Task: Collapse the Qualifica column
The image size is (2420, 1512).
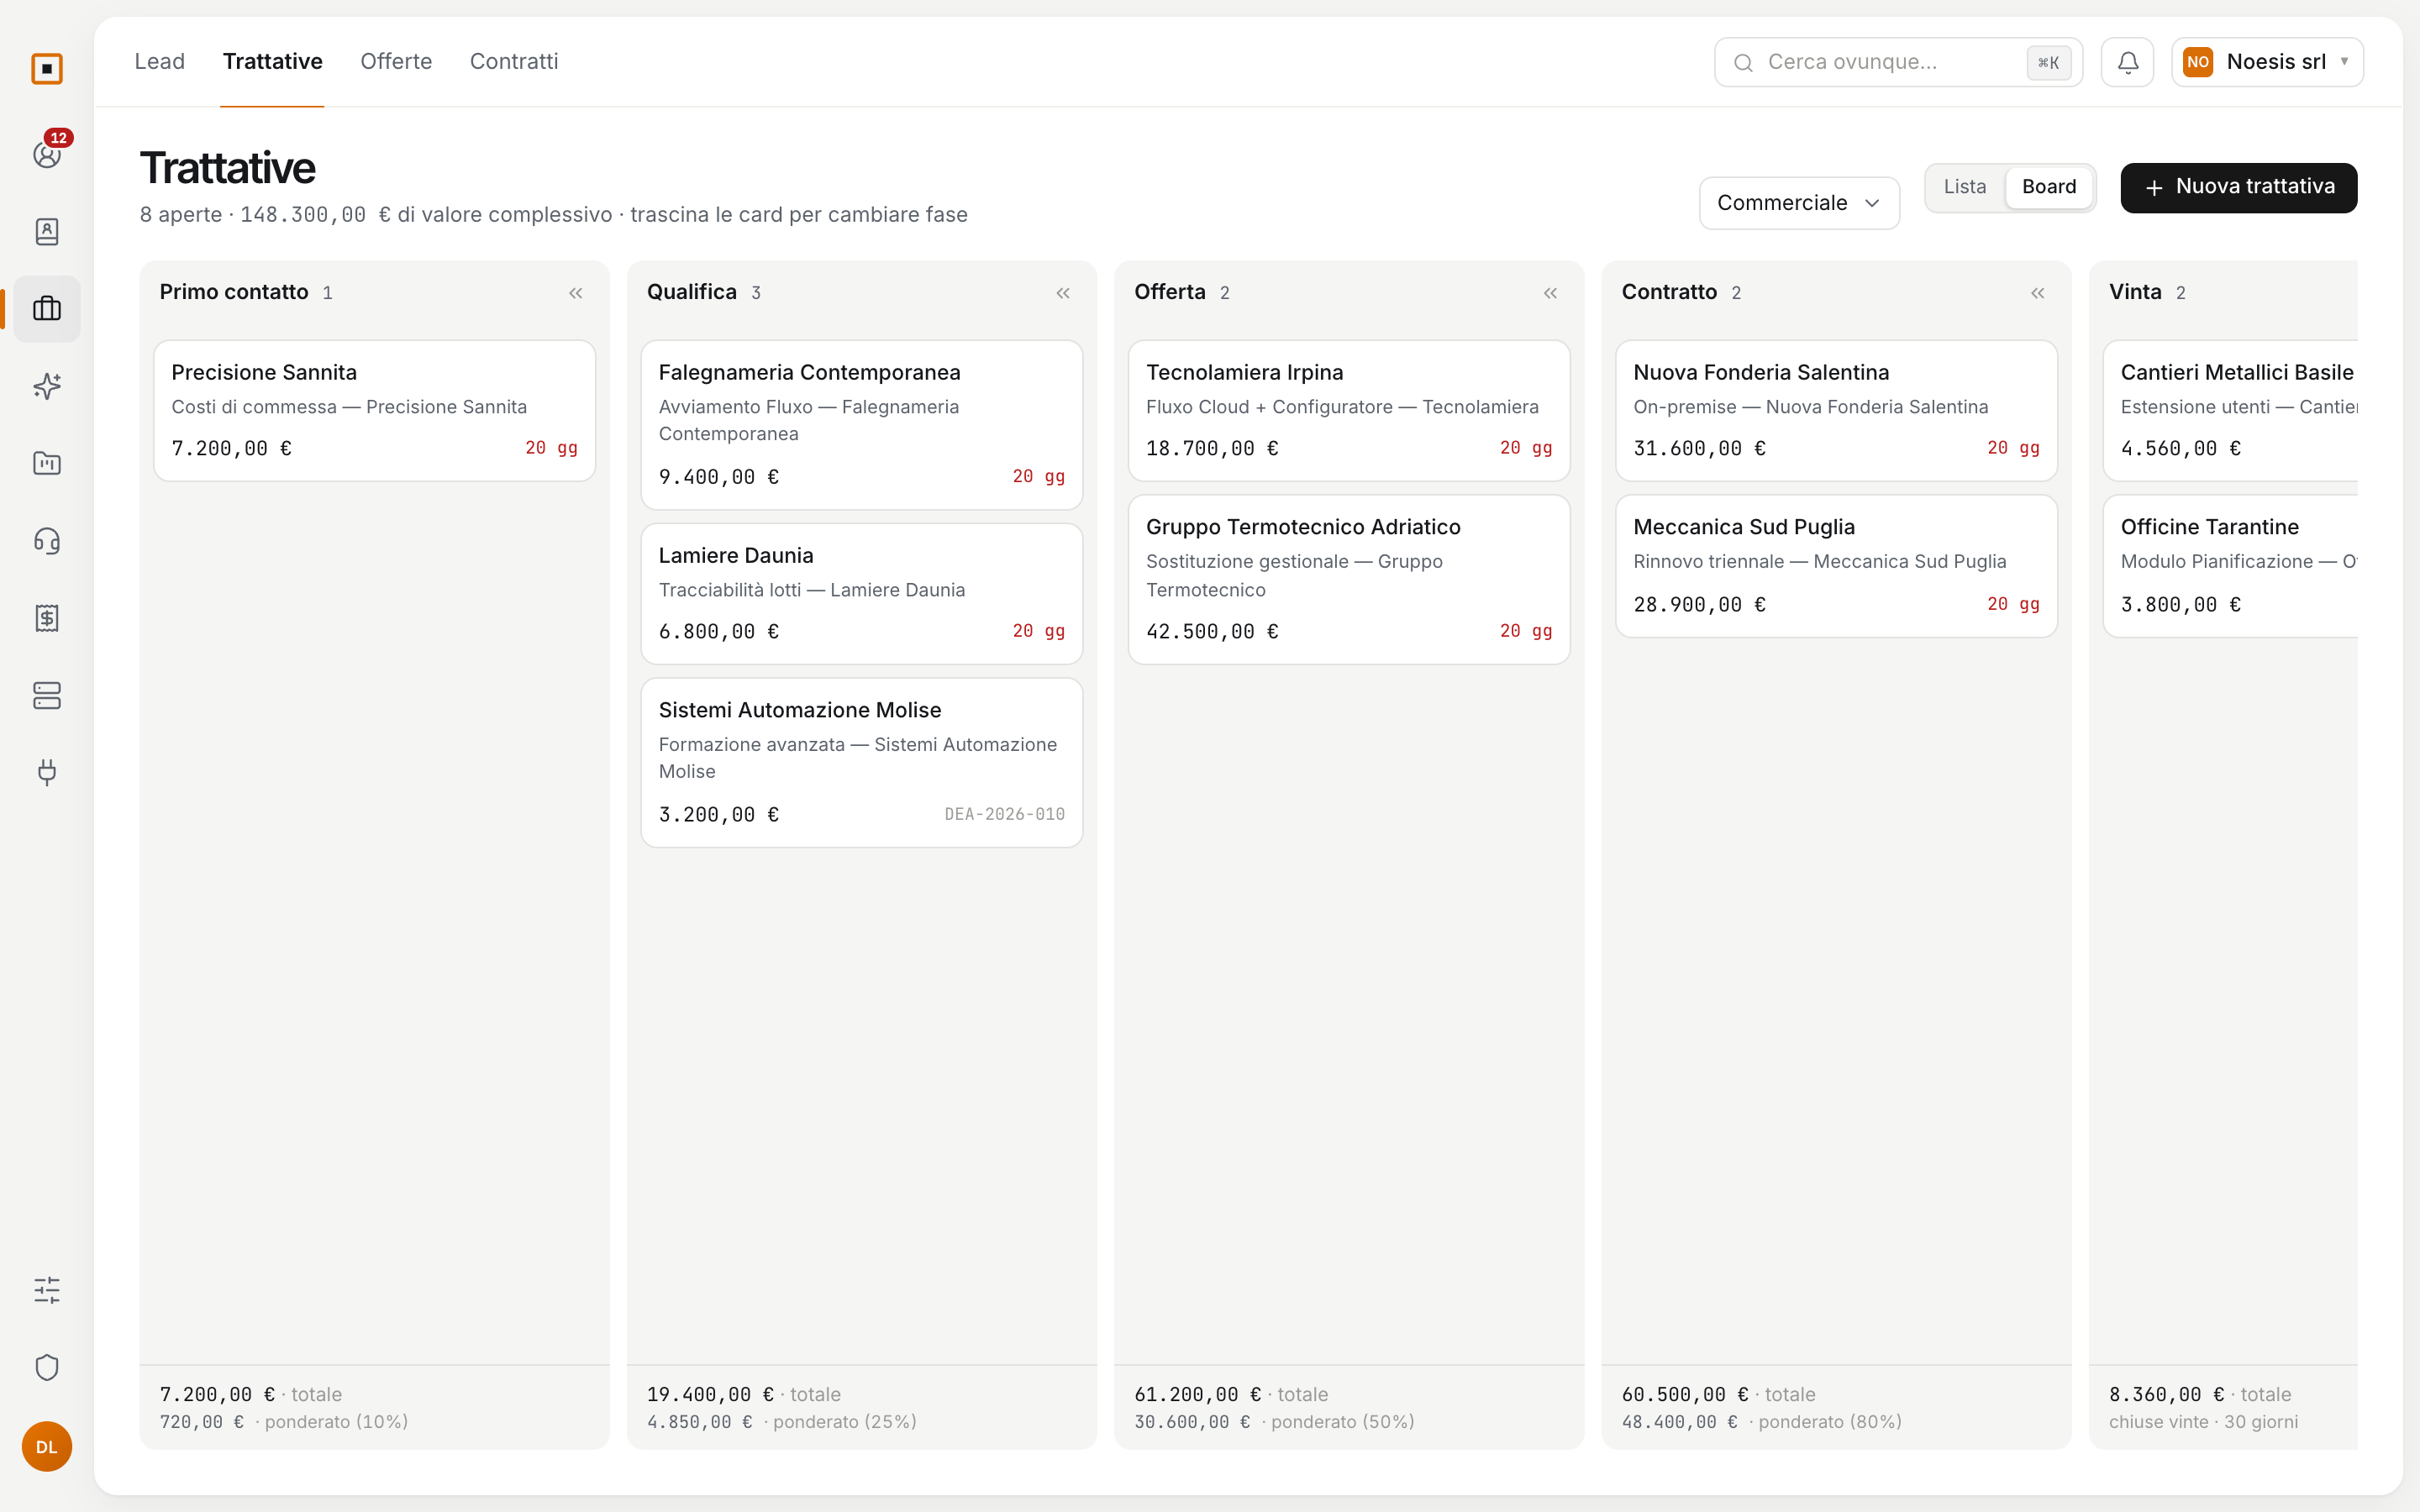Action: click(1063, 293)
